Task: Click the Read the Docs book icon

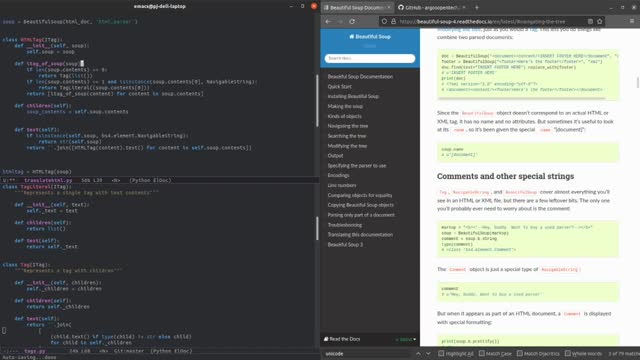Action: pos(326,339)
